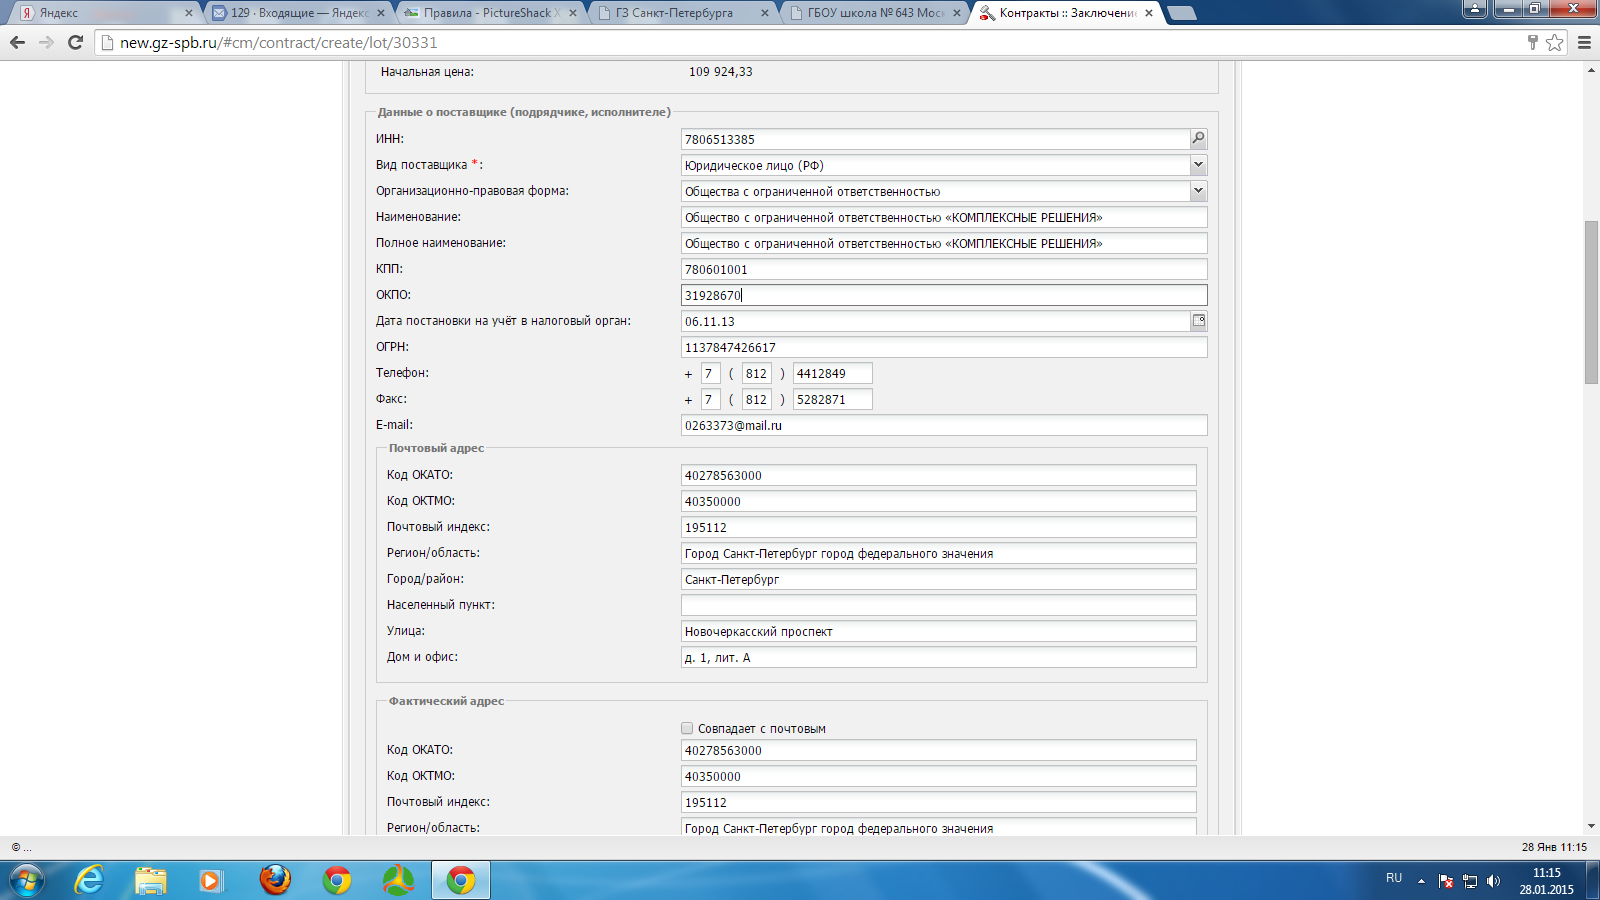1600x900 pixels.
Task: Click the browser address bar URL
Action: tap(278, 42)
